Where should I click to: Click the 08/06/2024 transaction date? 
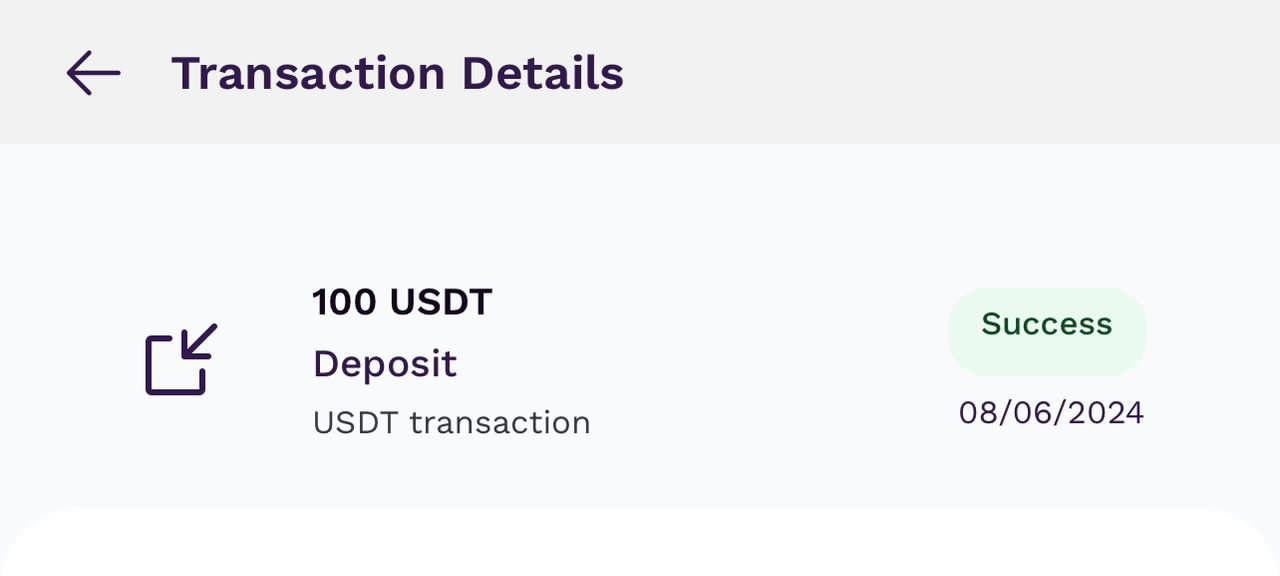(1051, 413)
